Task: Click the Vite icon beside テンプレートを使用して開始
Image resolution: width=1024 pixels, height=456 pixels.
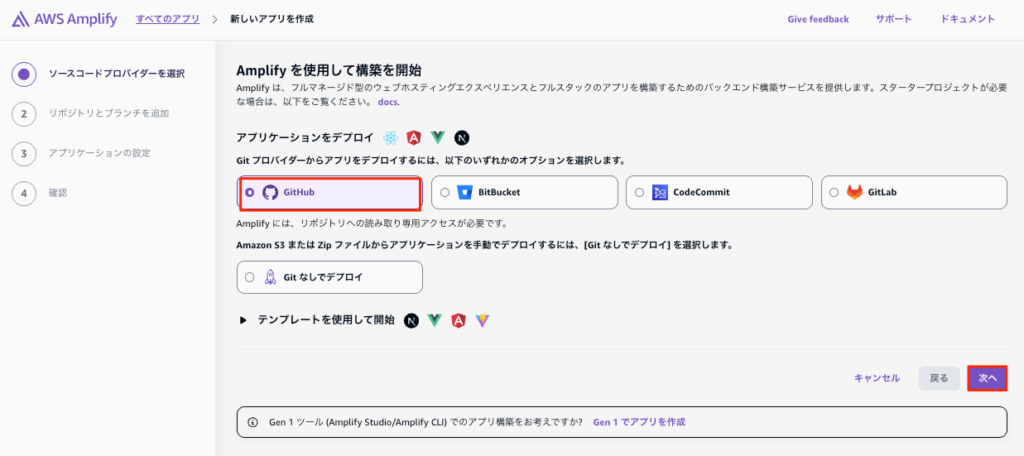Action: pyautogui.click(x=482, y=320)
